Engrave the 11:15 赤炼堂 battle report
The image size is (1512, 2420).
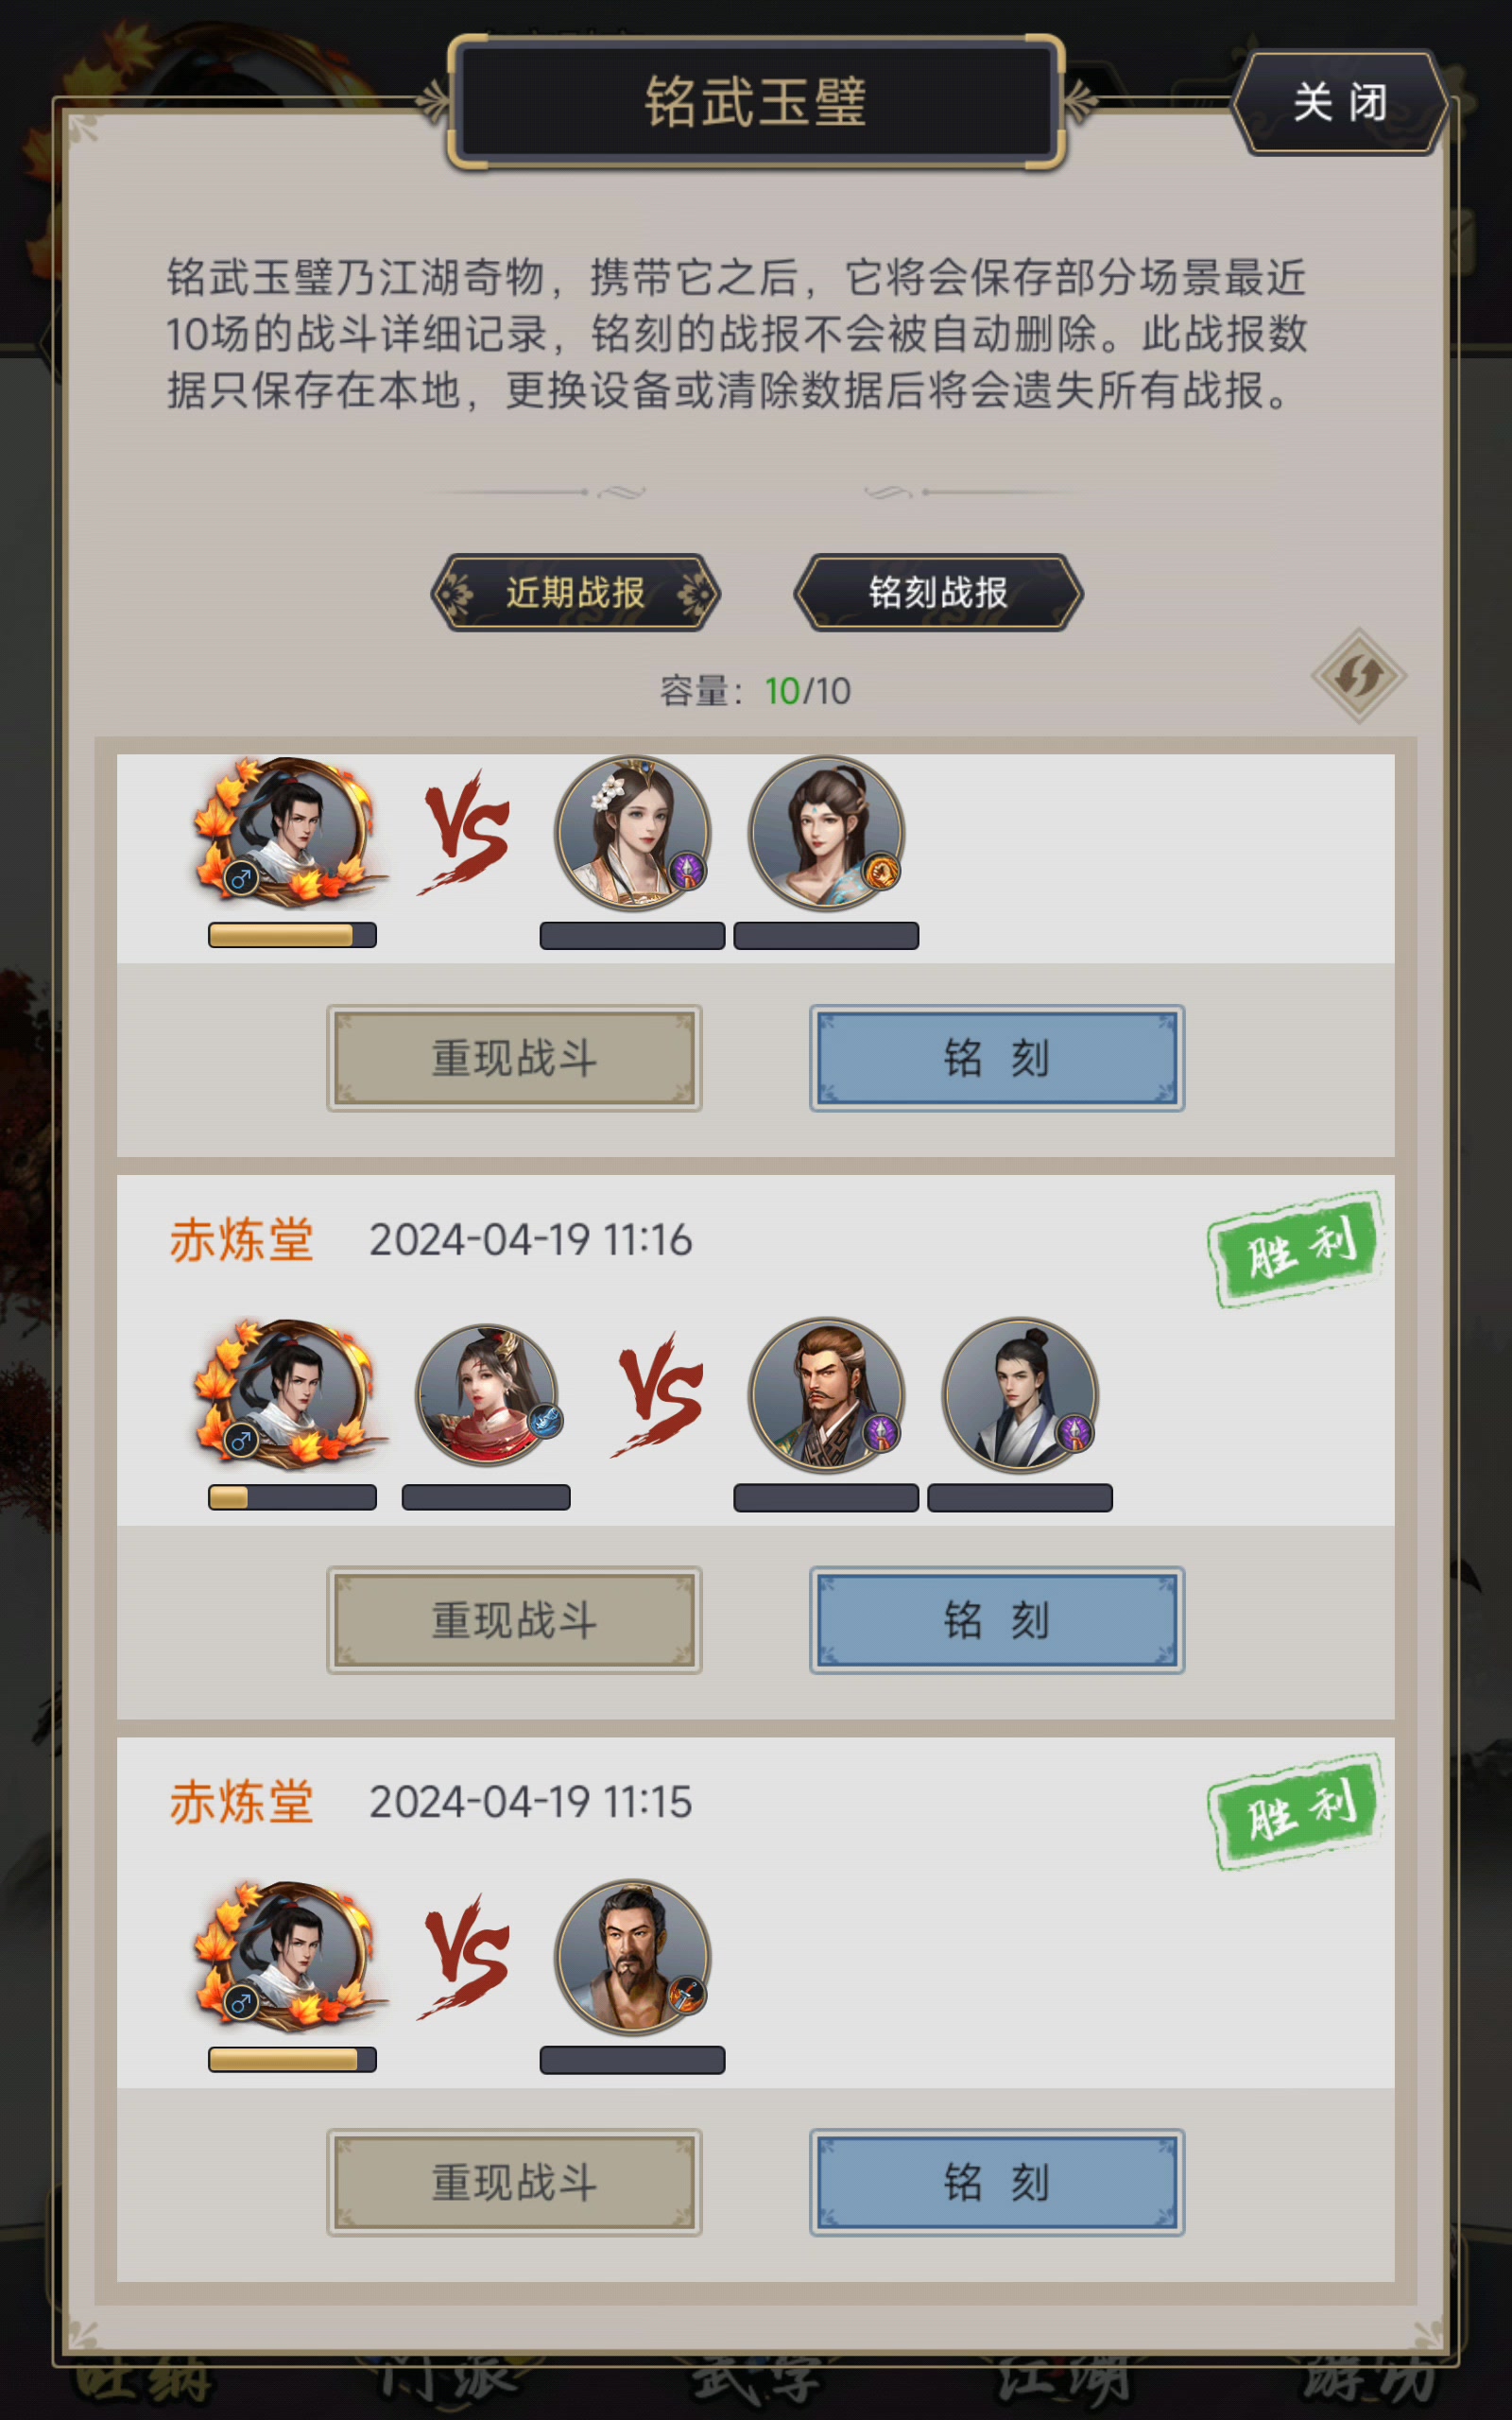click(x=997, y=2182)
